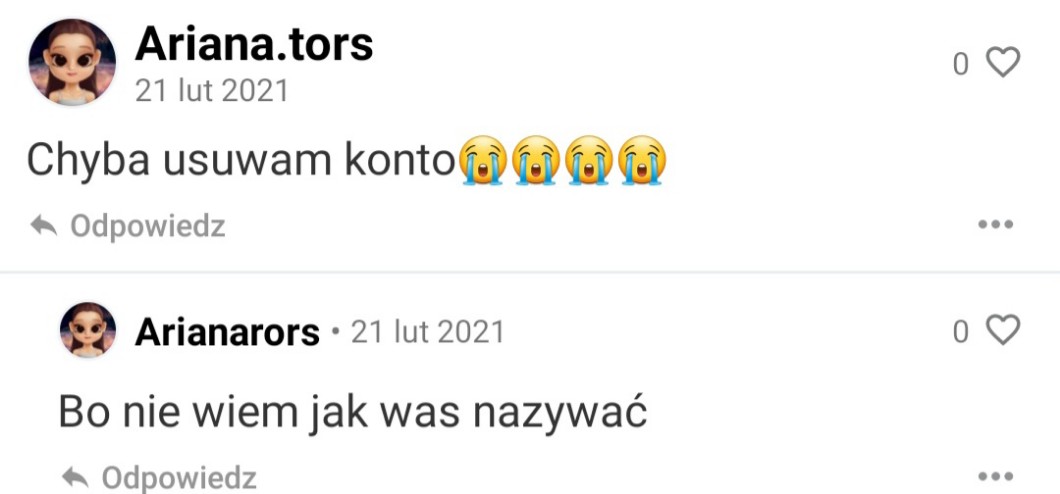Visit the Ariana.tors username link

click(x=254, y=45)
